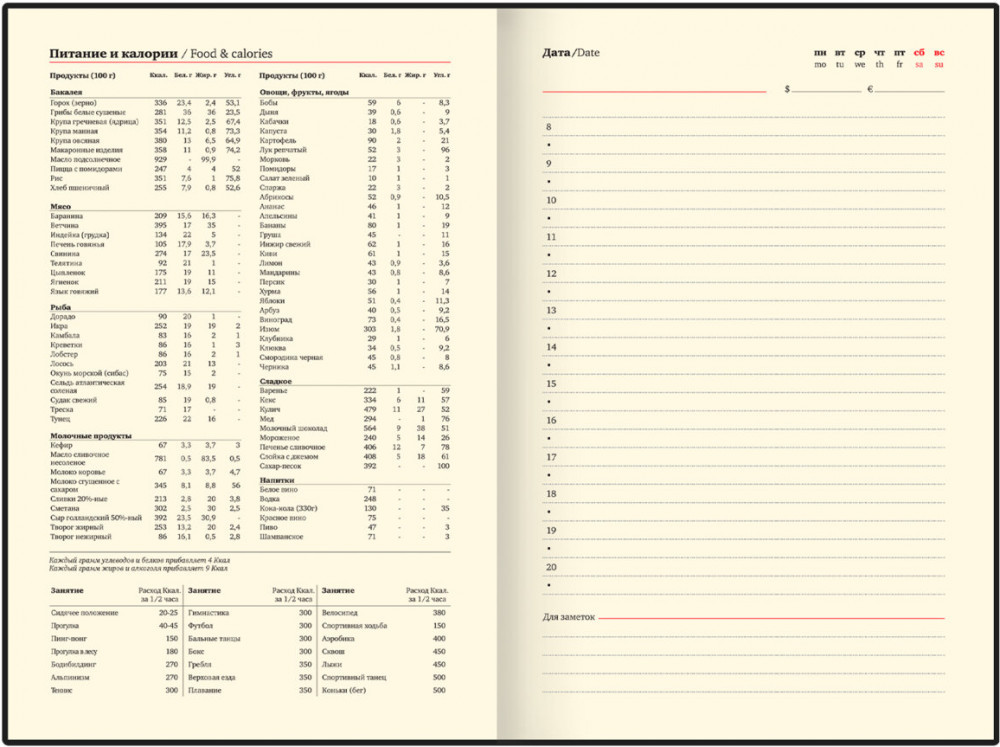Select the red 'сб' Saturday label

(x=919, y=52)
